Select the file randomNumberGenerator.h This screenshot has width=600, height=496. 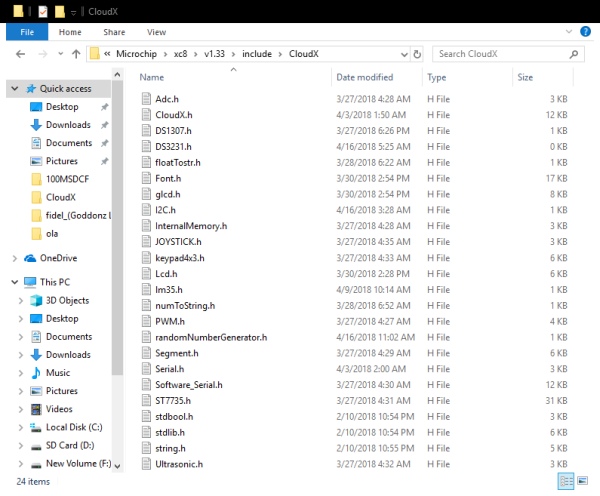point(211,337)
